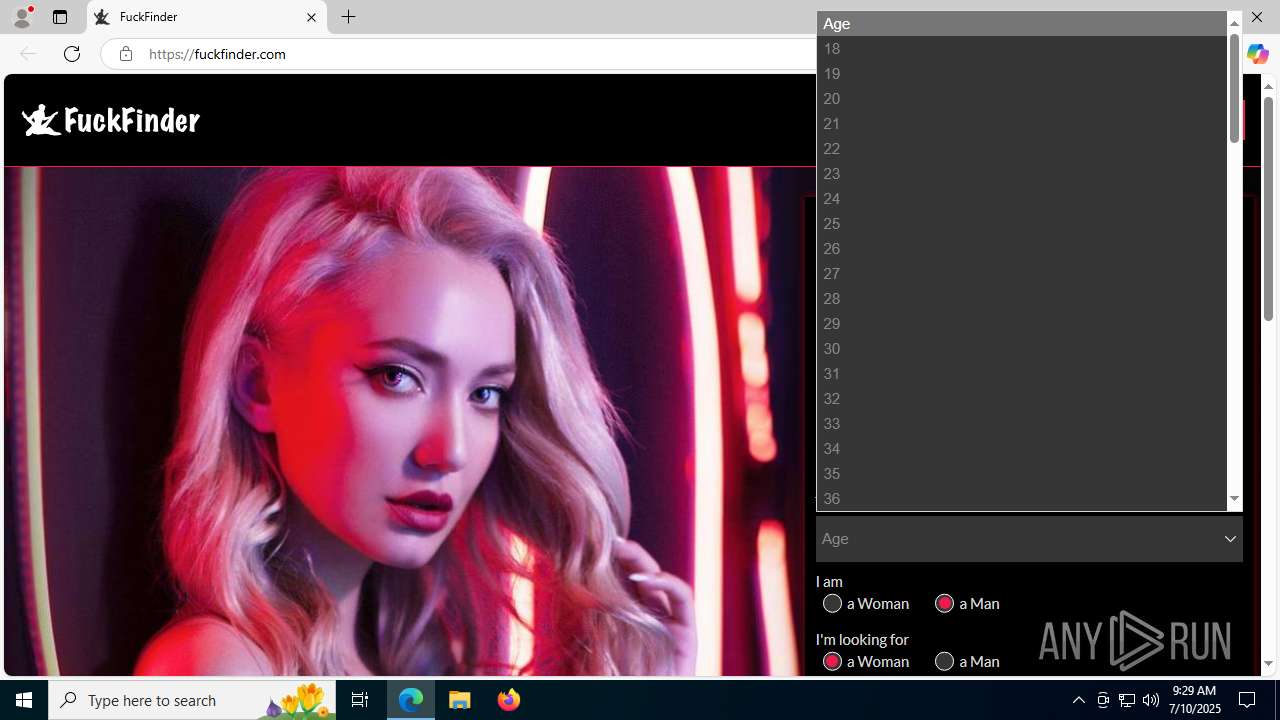The height and width of the screenshot is (720, 1280).
Task: Choose age 21 from the list
Action: 1022,123
